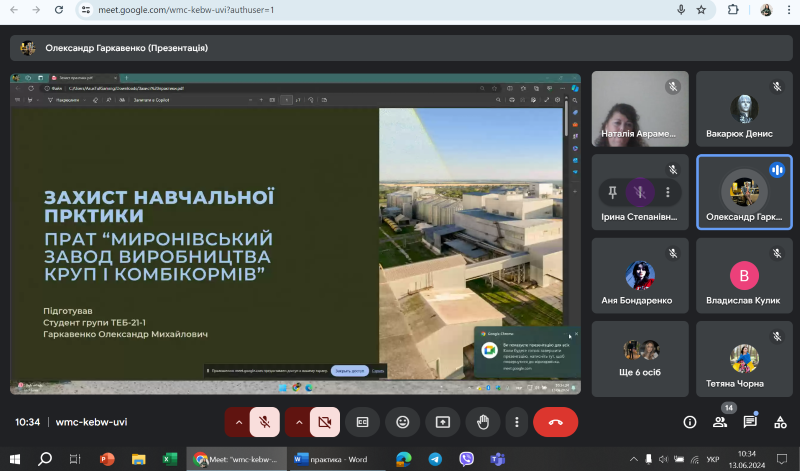Select the Владислав Кулик participant tile

pyautogui.click(x=744, y=276)
